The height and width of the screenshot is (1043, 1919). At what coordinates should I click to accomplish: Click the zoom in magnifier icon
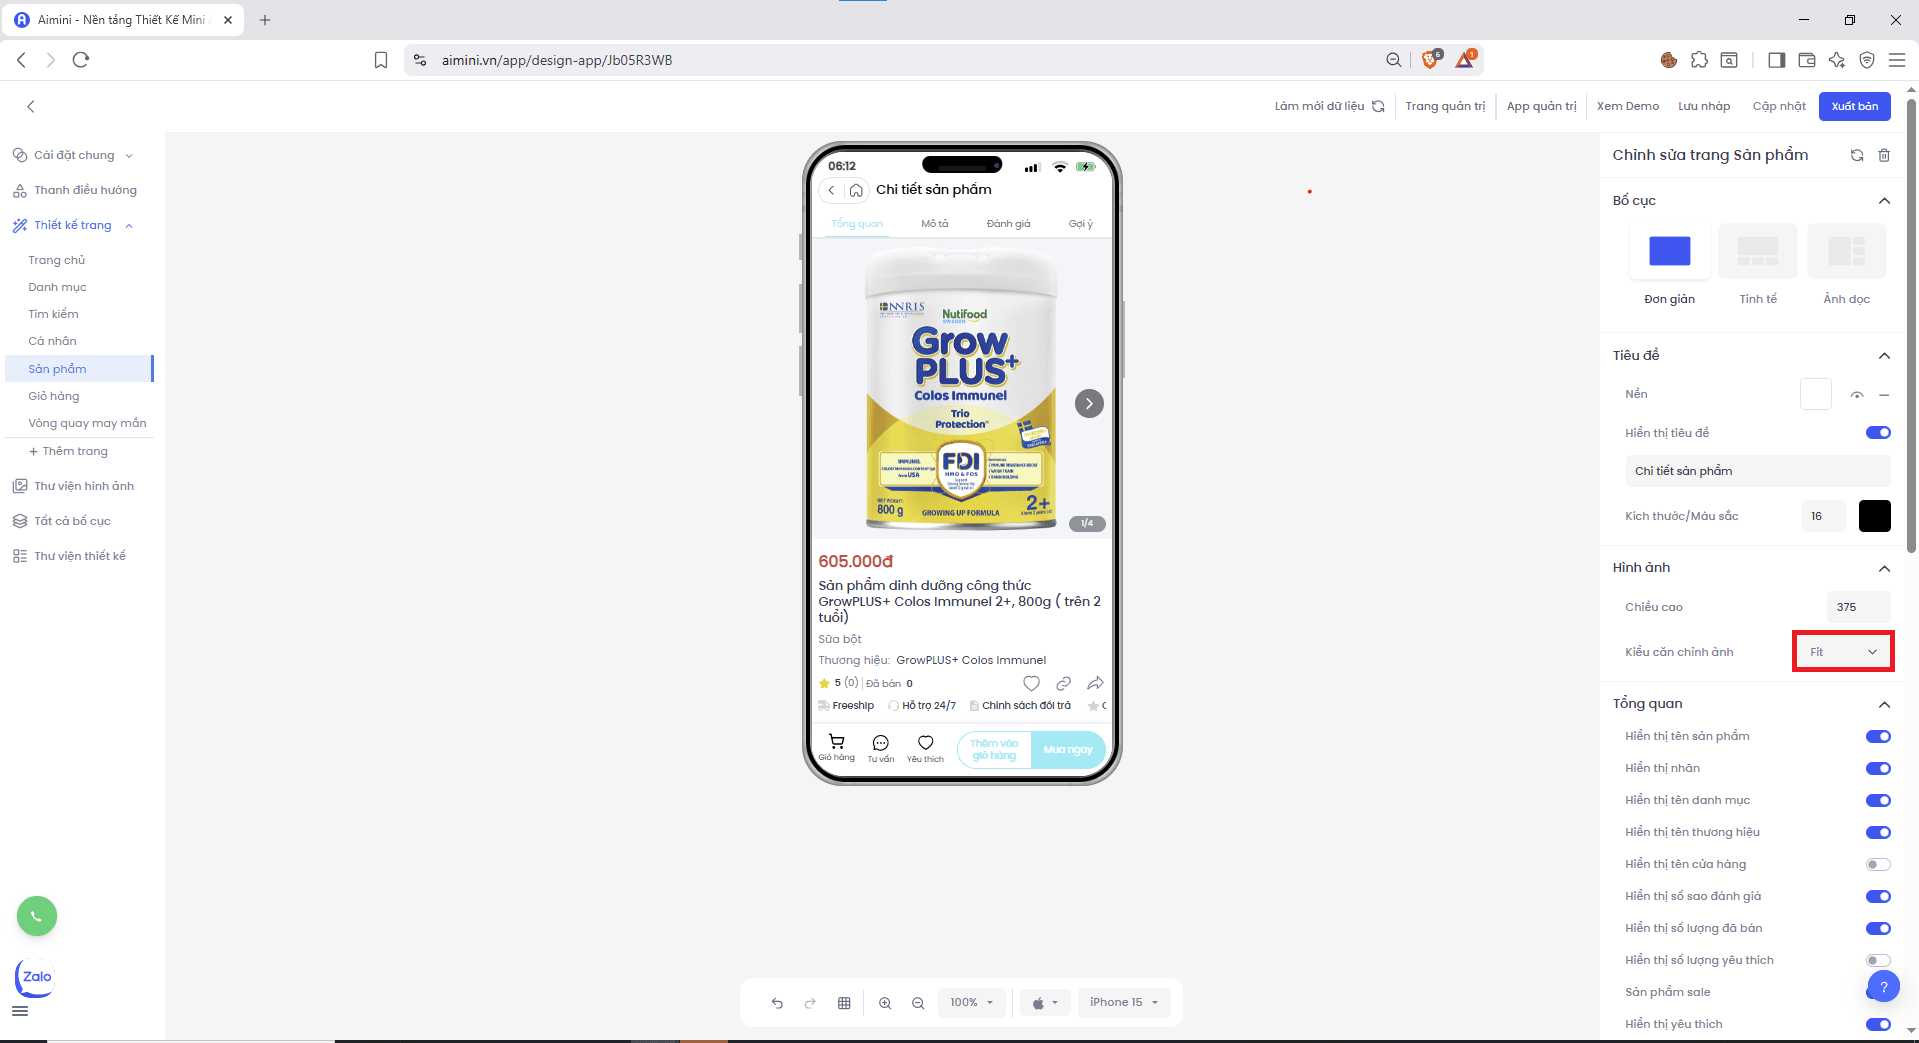point(885,1003)
